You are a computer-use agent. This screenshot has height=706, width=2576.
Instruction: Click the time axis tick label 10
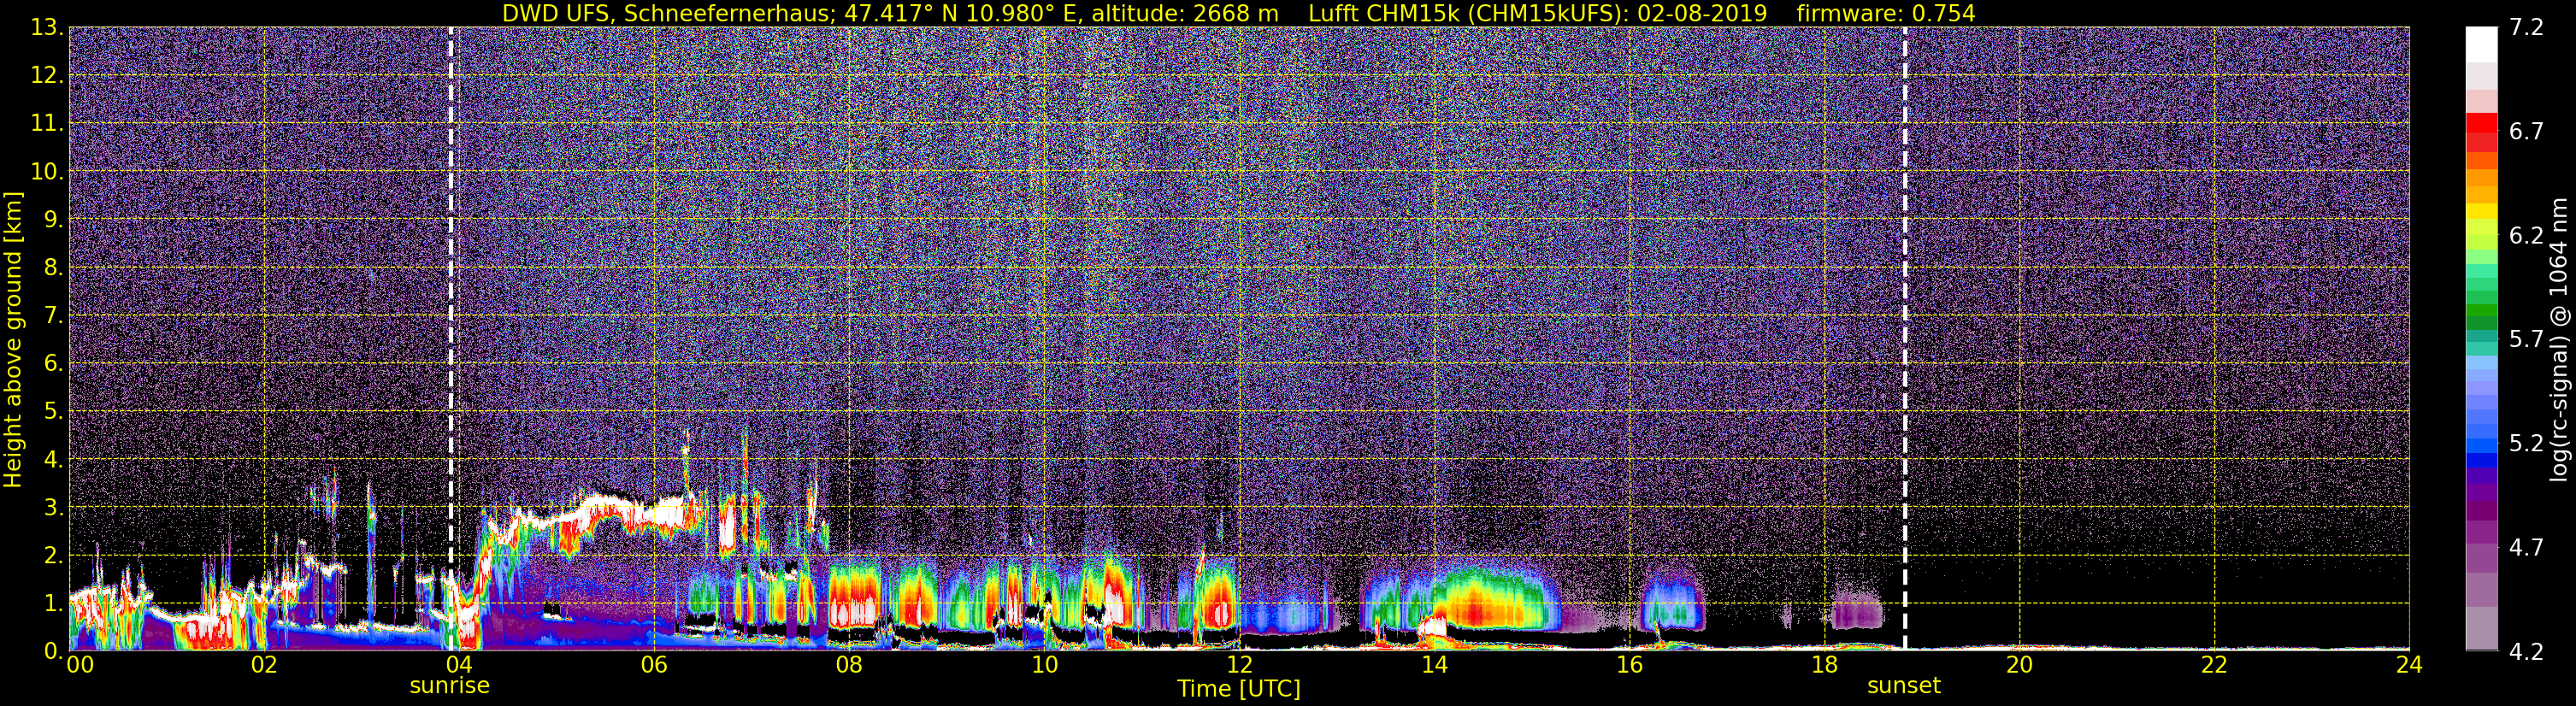coord(1043,666)
